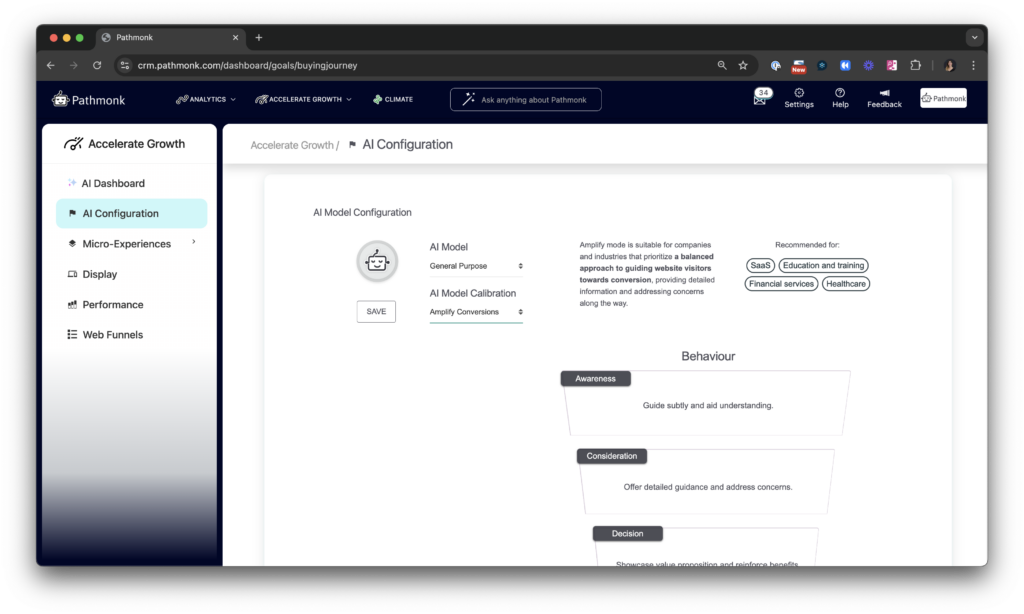
Task: Expand the Accelerate Growth top menu
Action: pos(304,99)
